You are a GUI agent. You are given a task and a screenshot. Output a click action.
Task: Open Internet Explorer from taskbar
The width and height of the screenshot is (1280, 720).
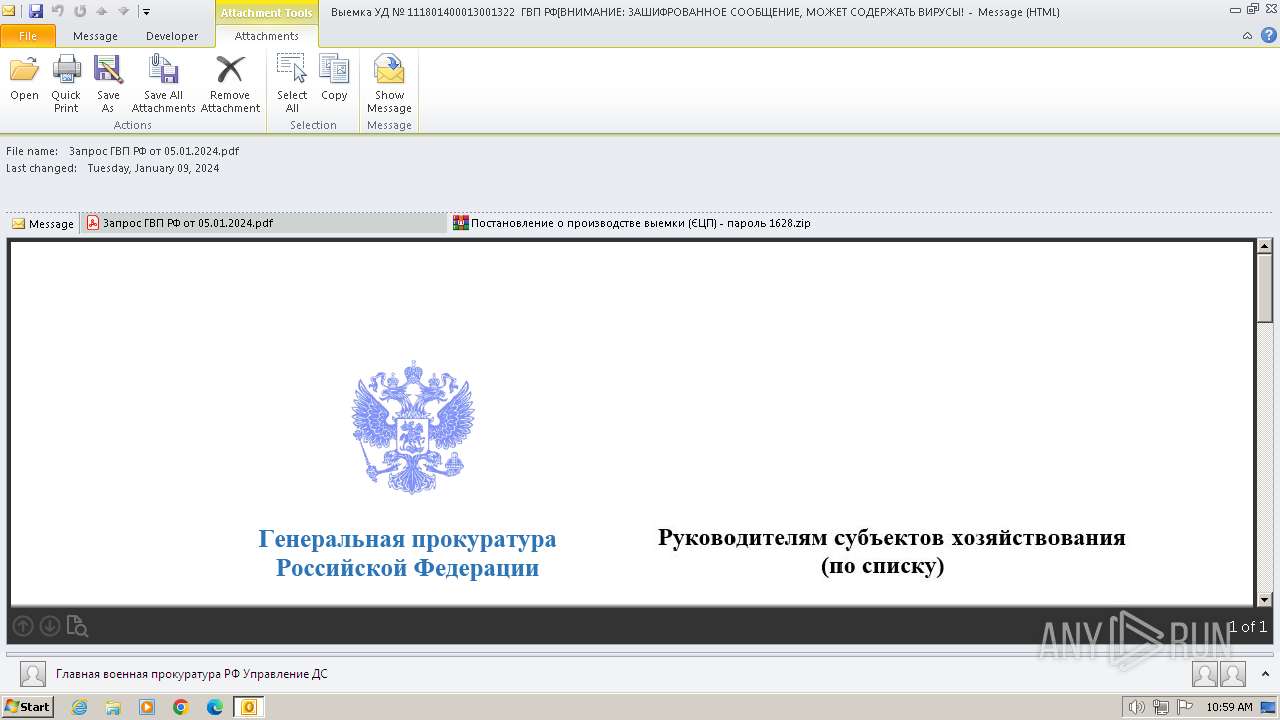[79, 707]
